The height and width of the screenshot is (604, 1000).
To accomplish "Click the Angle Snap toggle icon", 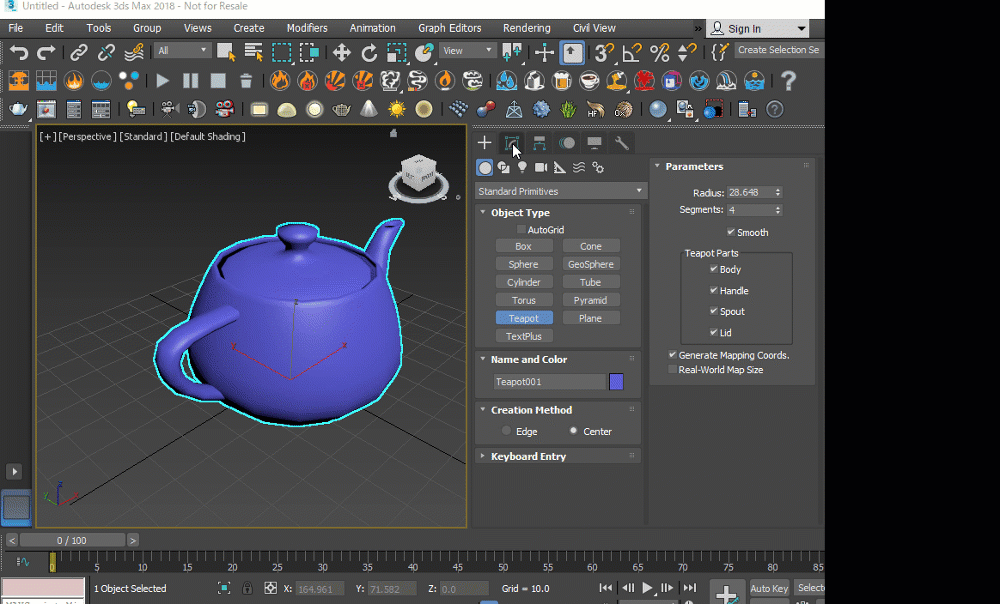I will (631, 52).
